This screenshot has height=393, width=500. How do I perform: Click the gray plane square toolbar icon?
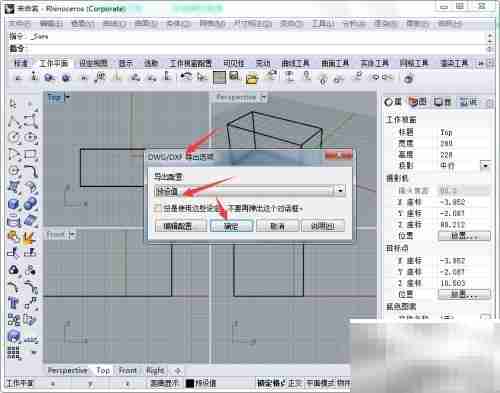coord(219,78)
